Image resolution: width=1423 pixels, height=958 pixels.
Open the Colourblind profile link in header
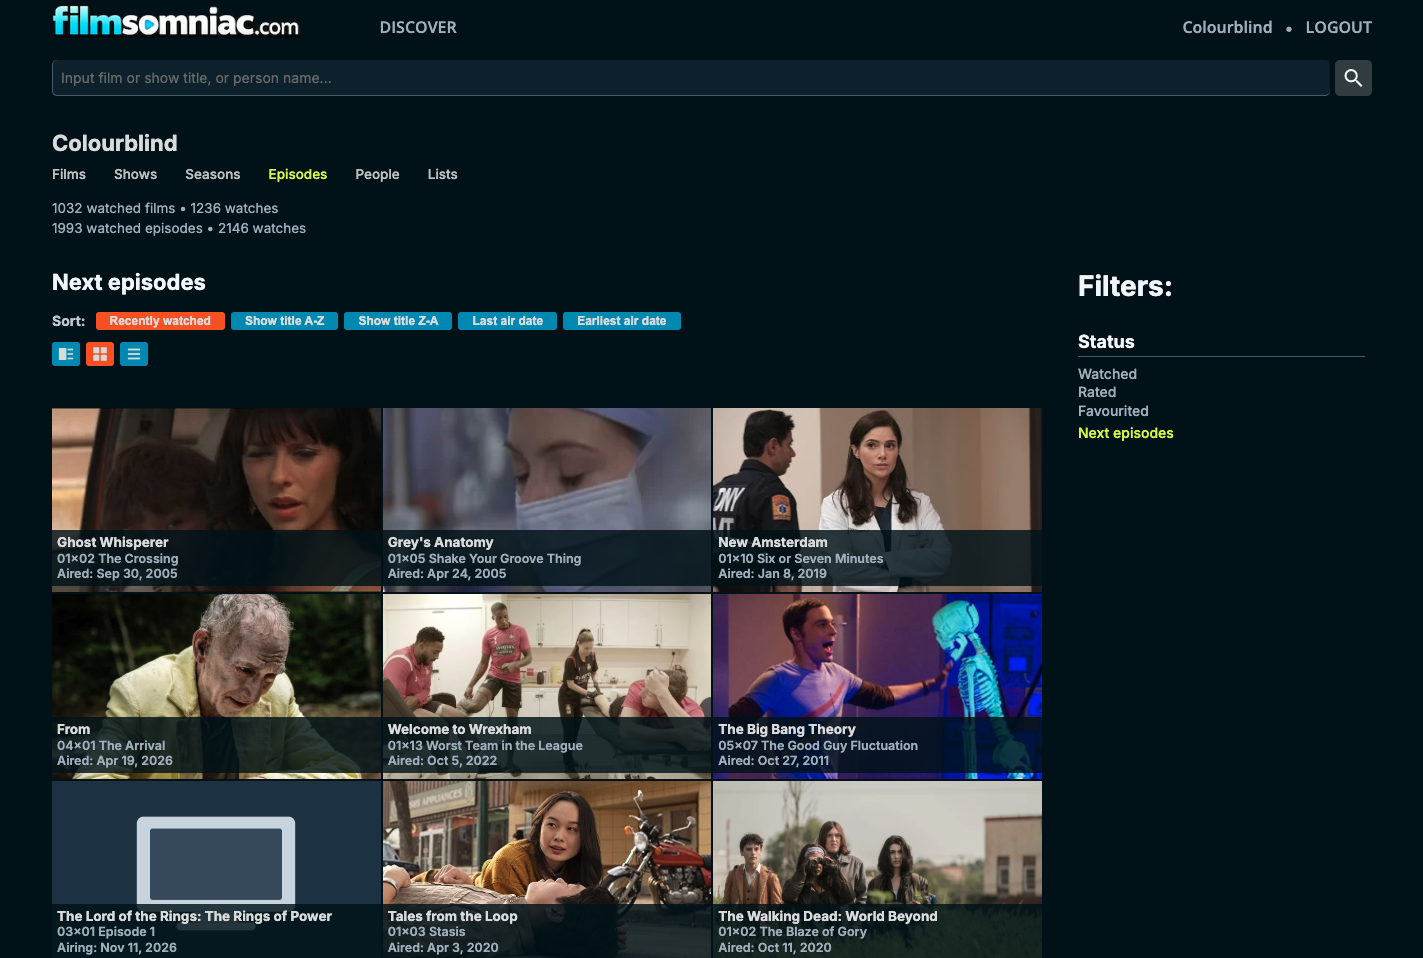[x=1227, y=28]
